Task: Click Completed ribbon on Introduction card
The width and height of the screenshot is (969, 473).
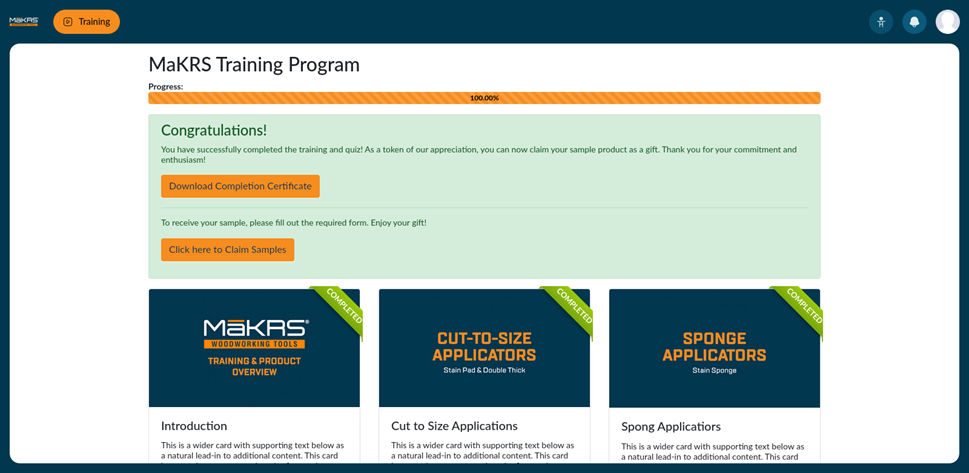Action: pyautogui.click(x=342, y=307)
